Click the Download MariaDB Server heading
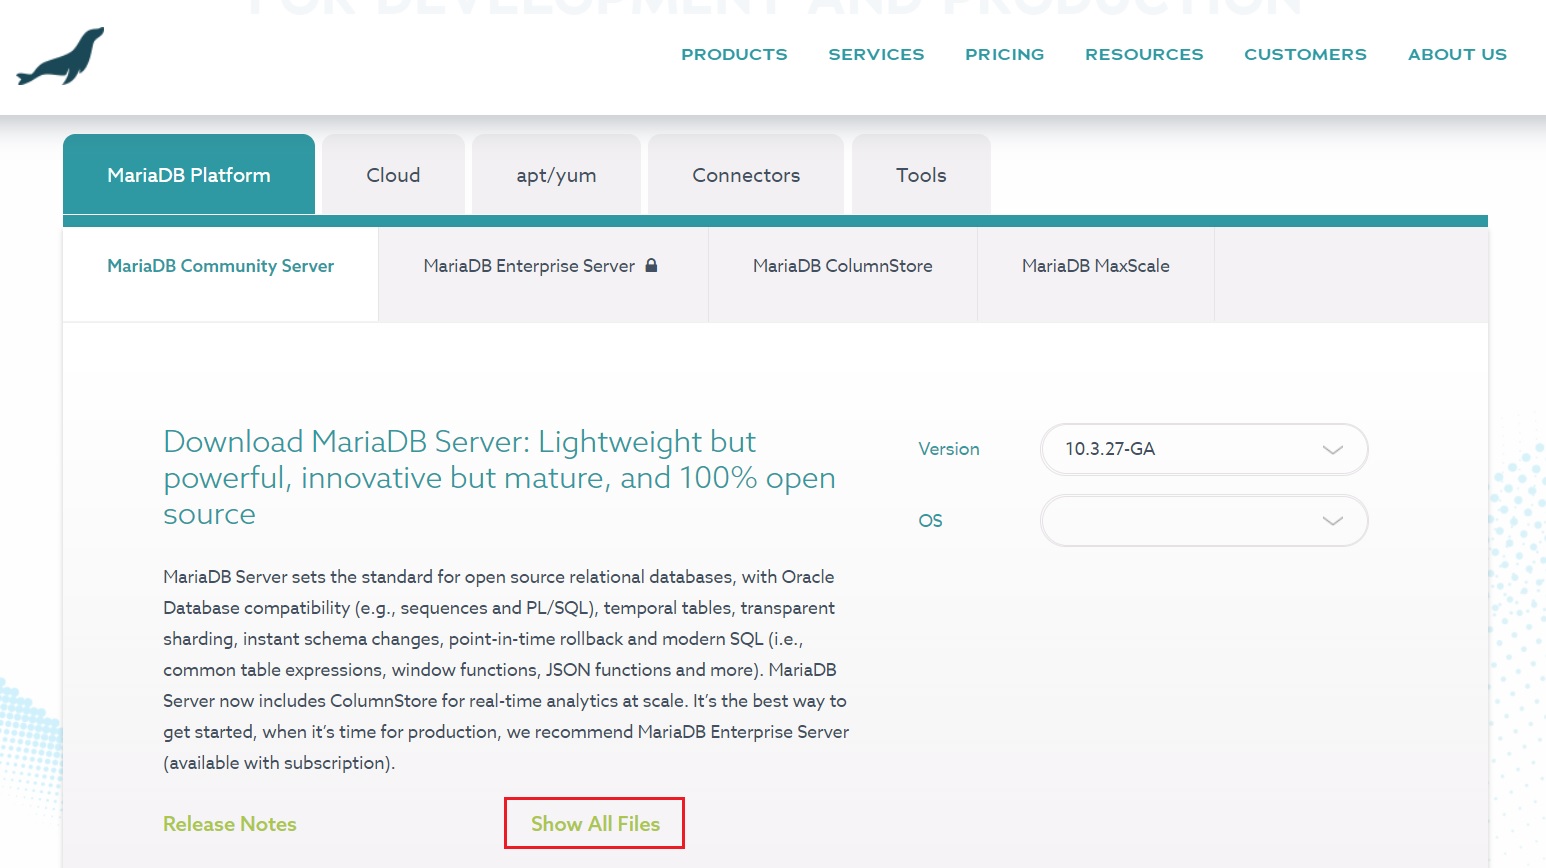Viewport: 1546px width, 868px height. 499,478
